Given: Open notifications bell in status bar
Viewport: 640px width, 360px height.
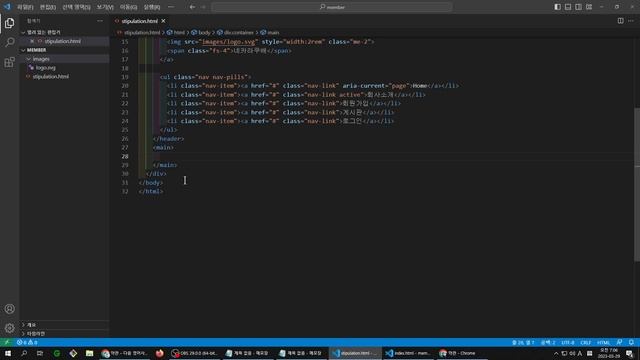Looking at the screenshot, I should click(631, 342).
